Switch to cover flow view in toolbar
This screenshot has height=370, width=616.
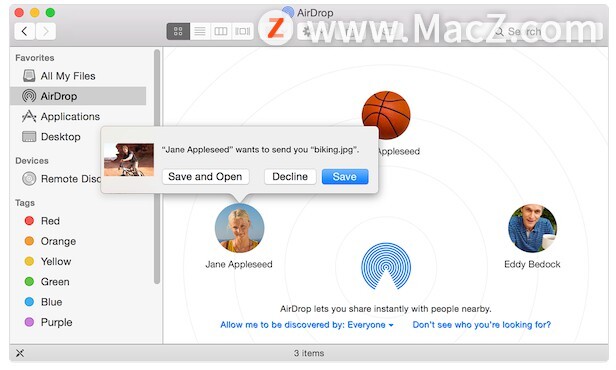point(242,31)
